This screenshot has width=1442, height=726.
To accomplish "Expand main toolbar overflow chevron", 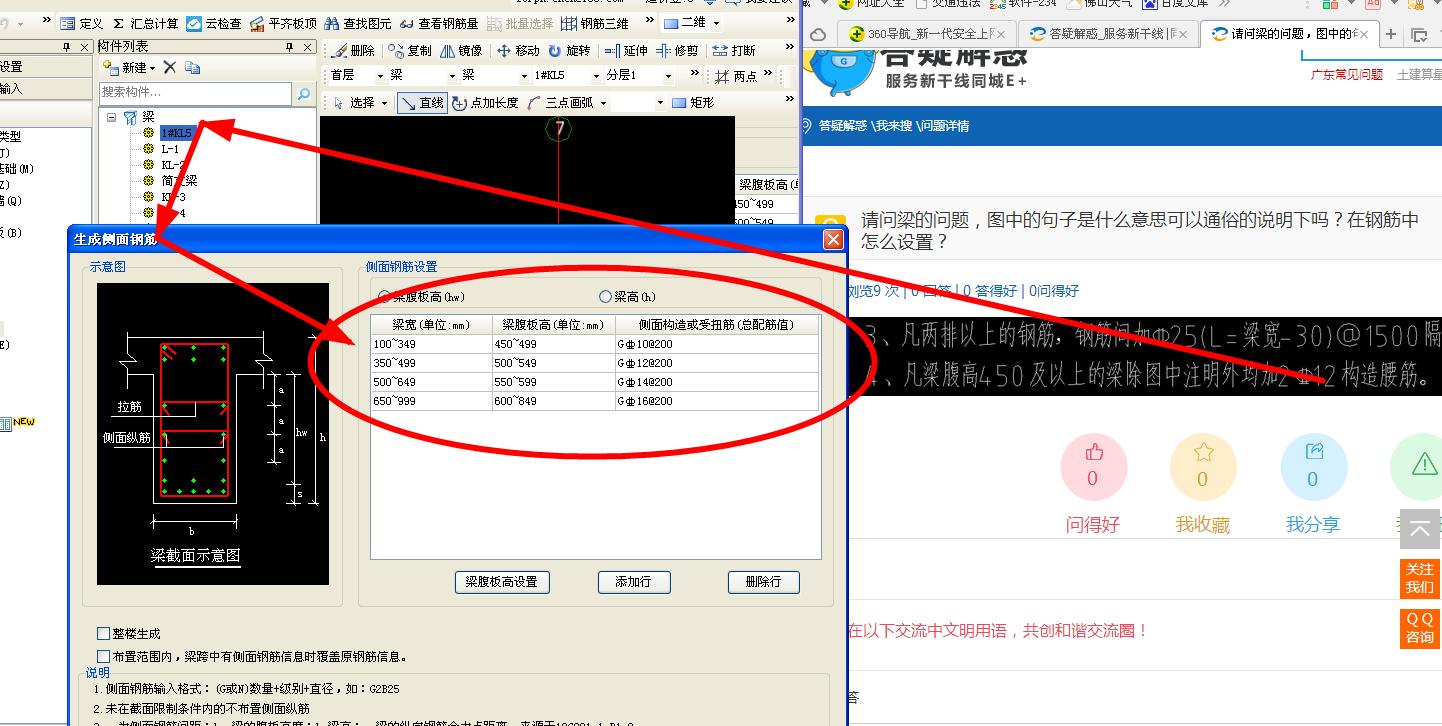I will 649,22.
